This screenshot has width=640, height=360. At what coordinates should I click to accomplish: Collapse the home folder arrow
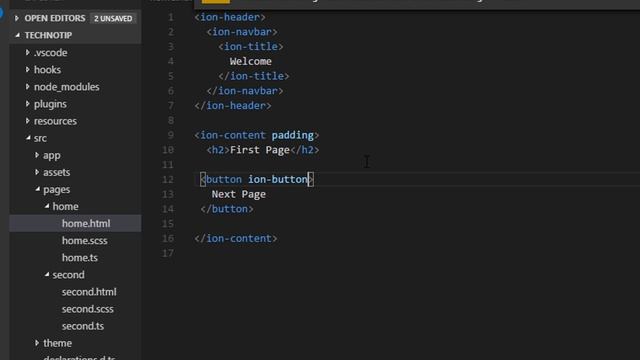tap(47, 206)
